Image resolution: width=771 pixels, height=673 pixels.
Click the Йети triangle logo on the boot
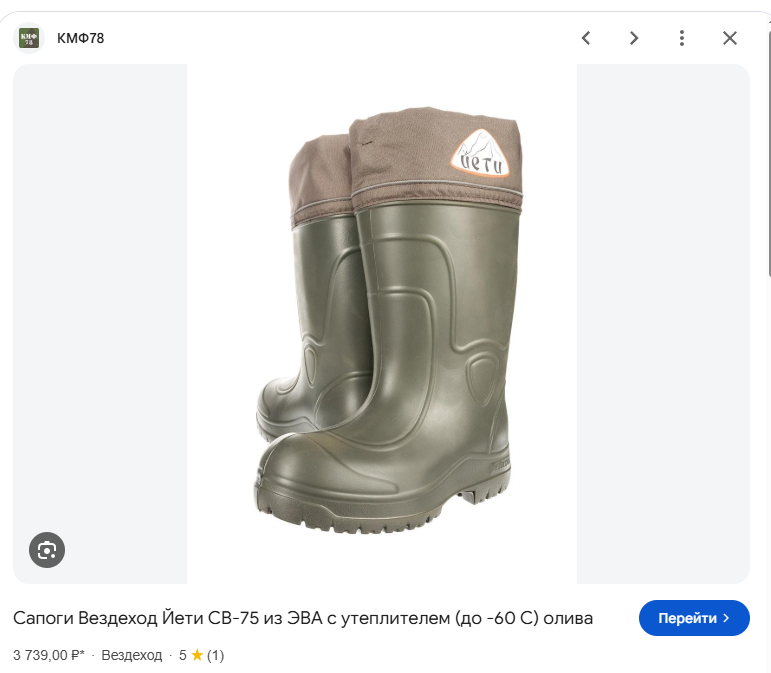481,153
